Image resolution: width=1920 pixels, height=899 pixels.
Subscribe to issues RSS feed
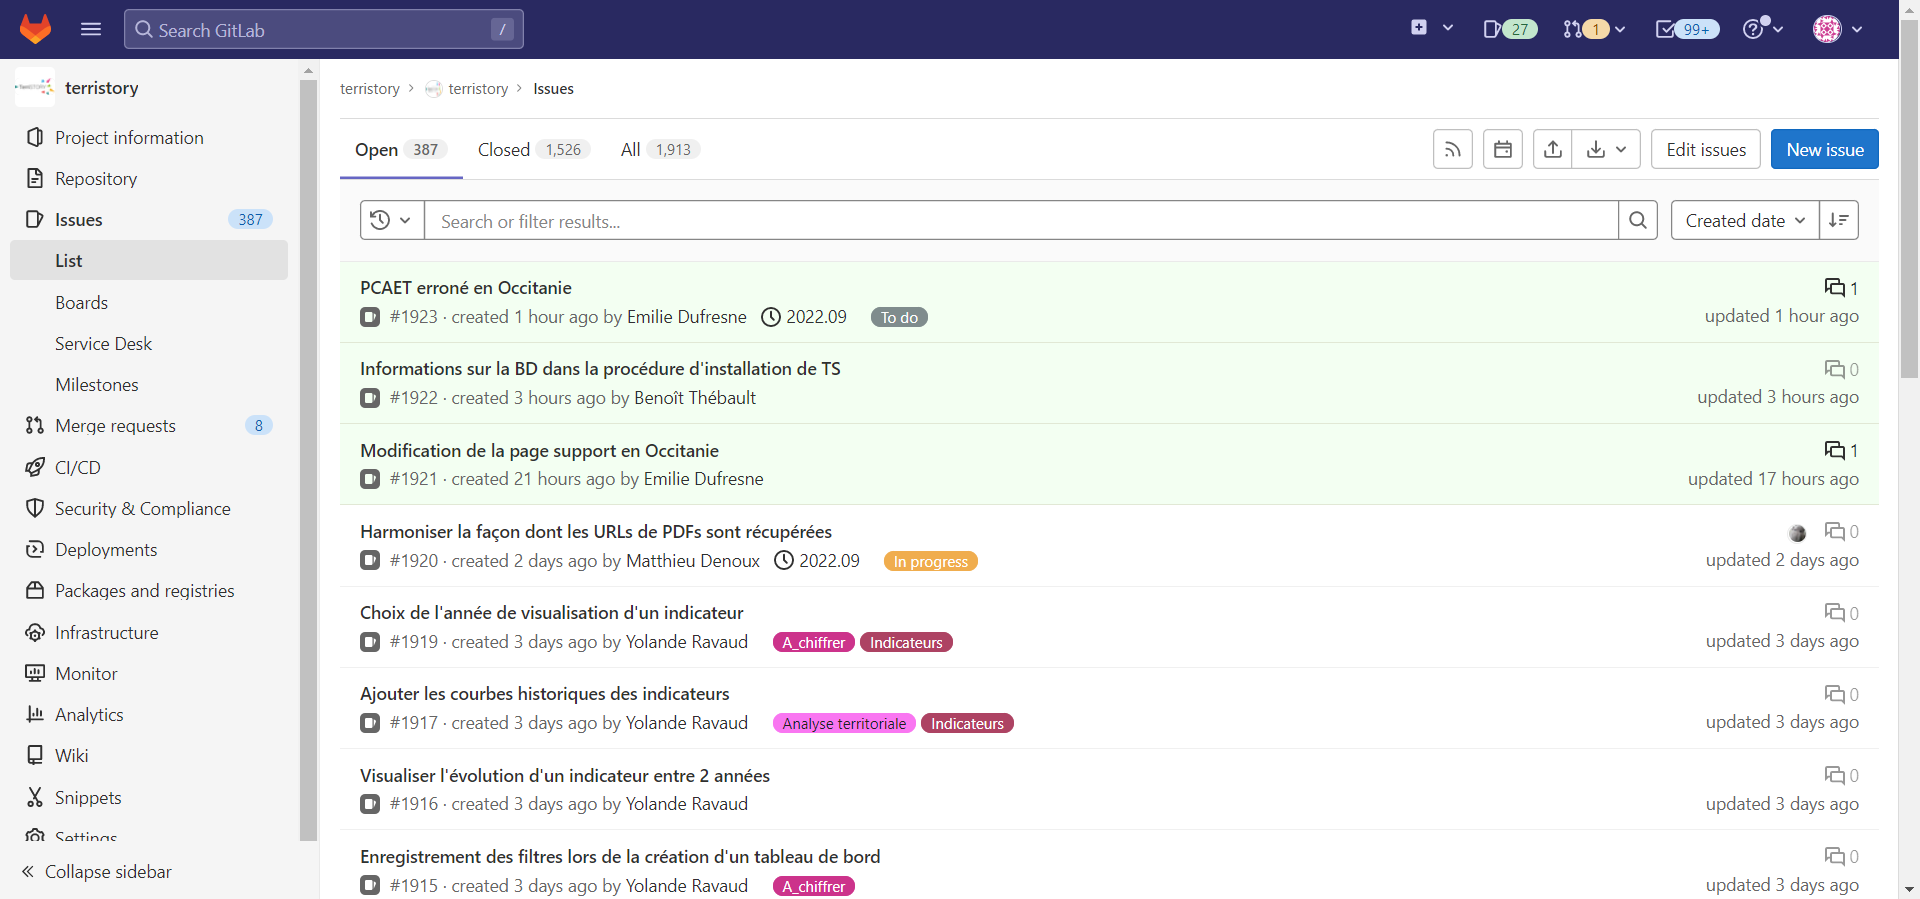click(x=1453, y=149)
